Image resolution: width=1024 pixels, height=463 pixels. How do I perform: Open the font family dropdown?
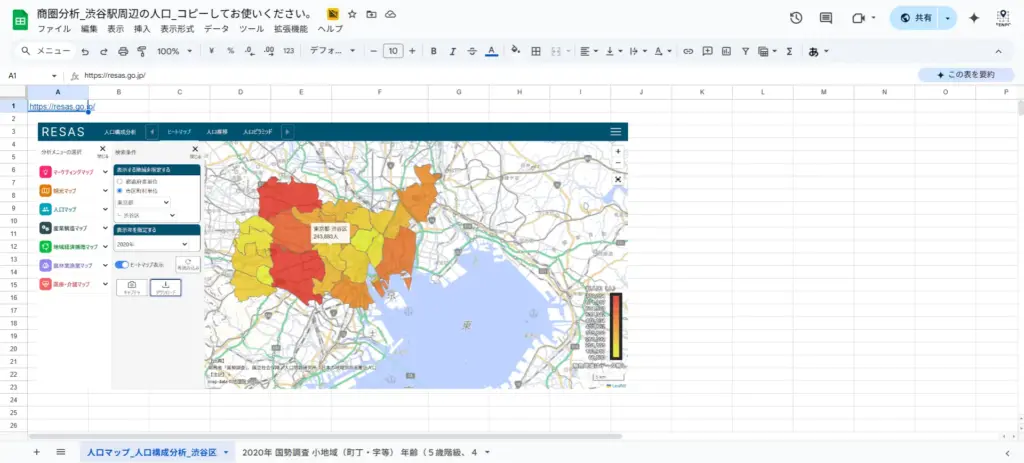click(332, 51)
